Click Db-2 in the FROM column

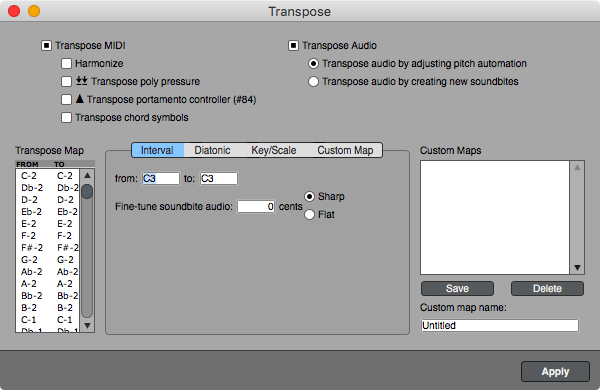(x=32, y=188)
